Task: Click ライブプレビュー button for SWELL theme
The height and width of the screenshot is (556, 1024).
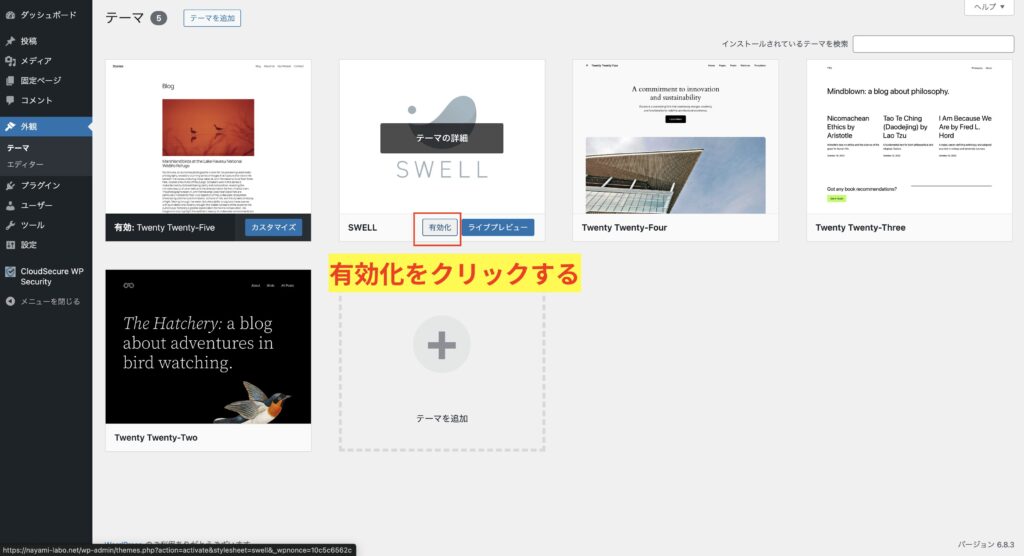Action: [497, 228]
